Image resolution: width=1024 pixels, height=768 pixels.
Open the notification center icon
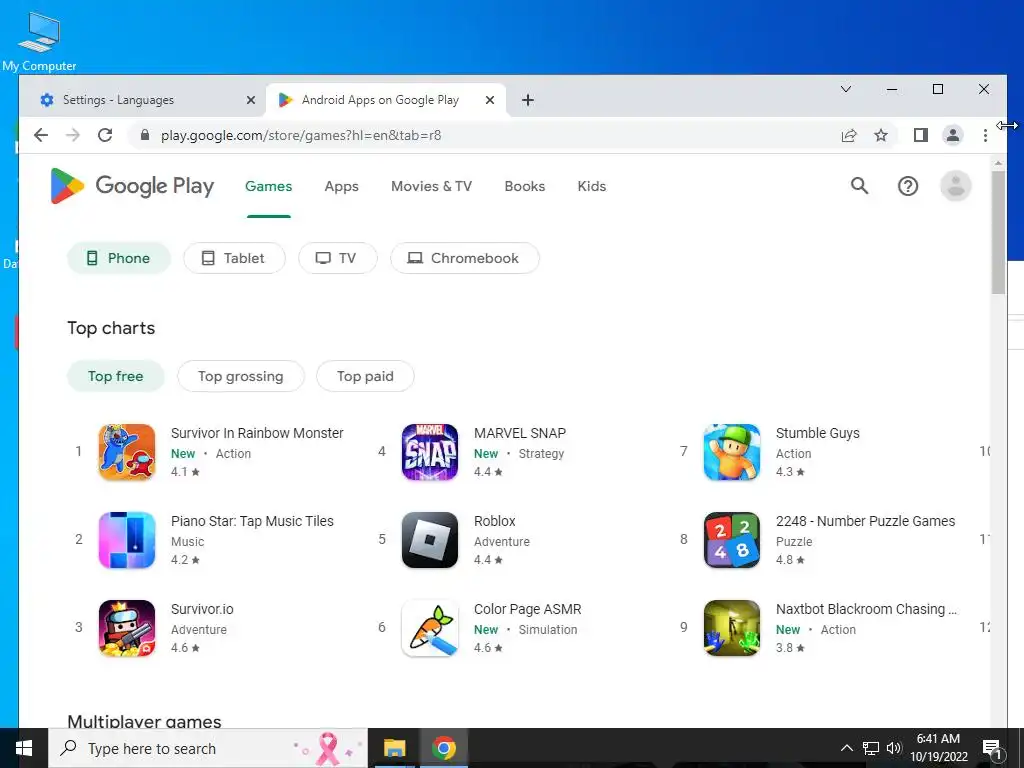[x=993, y=748]
